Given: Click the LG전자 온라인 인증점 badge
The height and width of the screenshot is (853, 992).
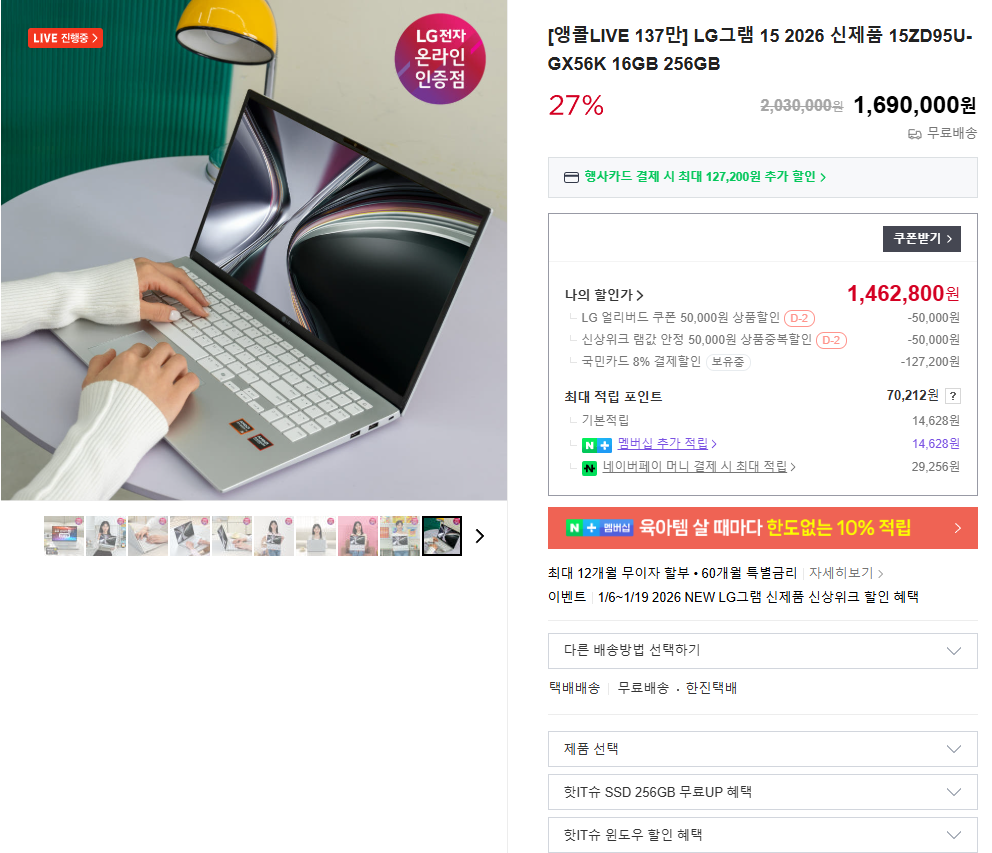Looking at the screenshot, I should [440, 58].
